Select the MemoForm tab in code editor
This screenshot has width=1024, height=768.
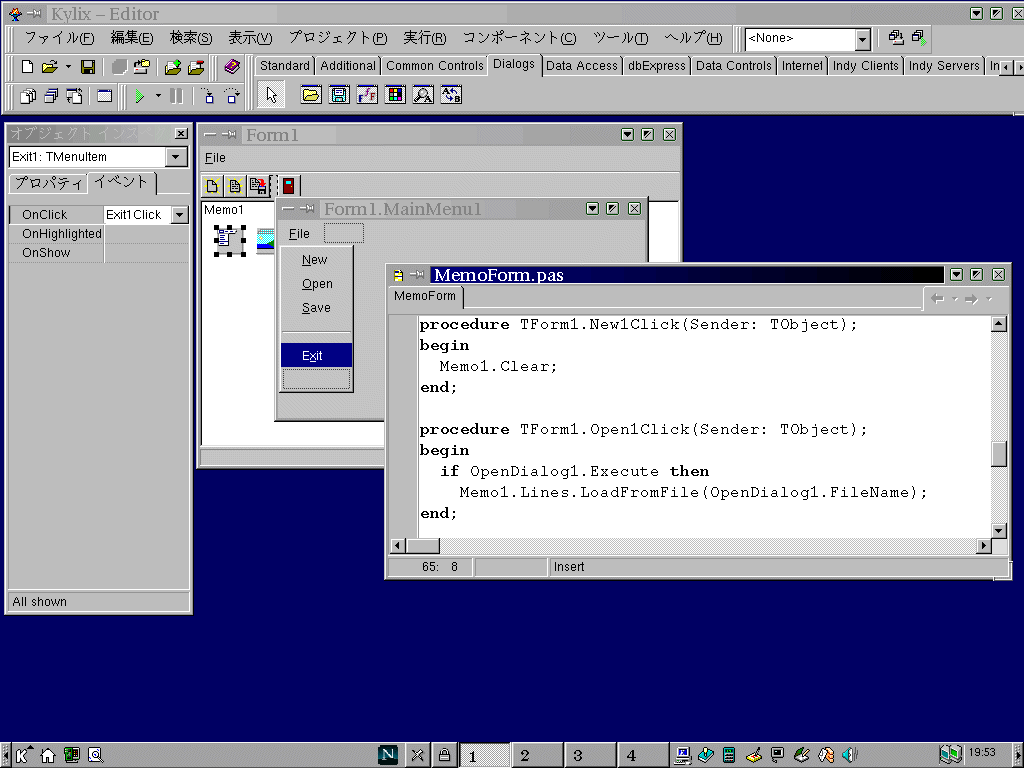425,296
